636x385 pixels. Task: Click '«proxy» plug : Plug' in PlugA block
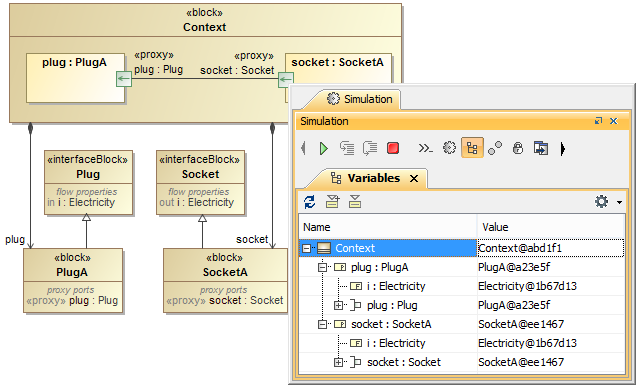pyautogui.click(x=72, y=301)
